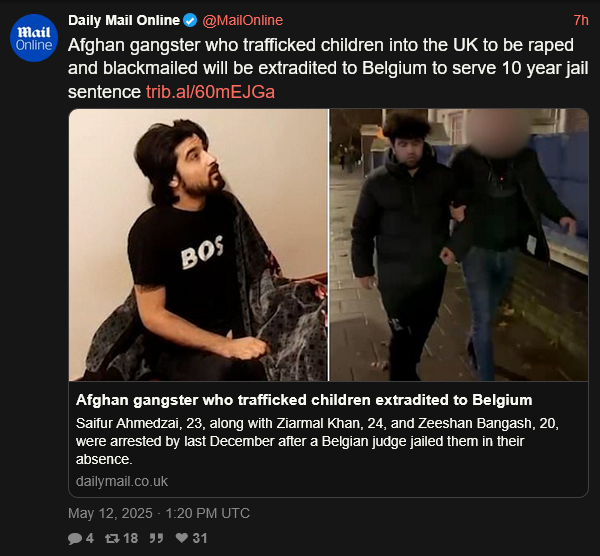Image resolution: width=600 pixels, height=556 pixels.
Task: Click the card description naming Saifur Ahmedzai
Action: click(317, 441)
